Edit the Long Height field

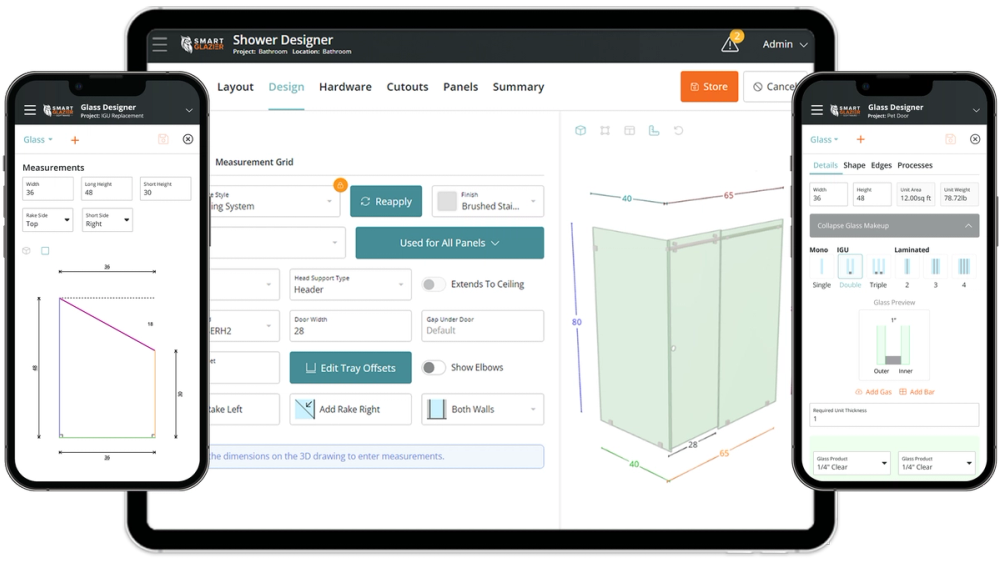(x=107, y=189)
